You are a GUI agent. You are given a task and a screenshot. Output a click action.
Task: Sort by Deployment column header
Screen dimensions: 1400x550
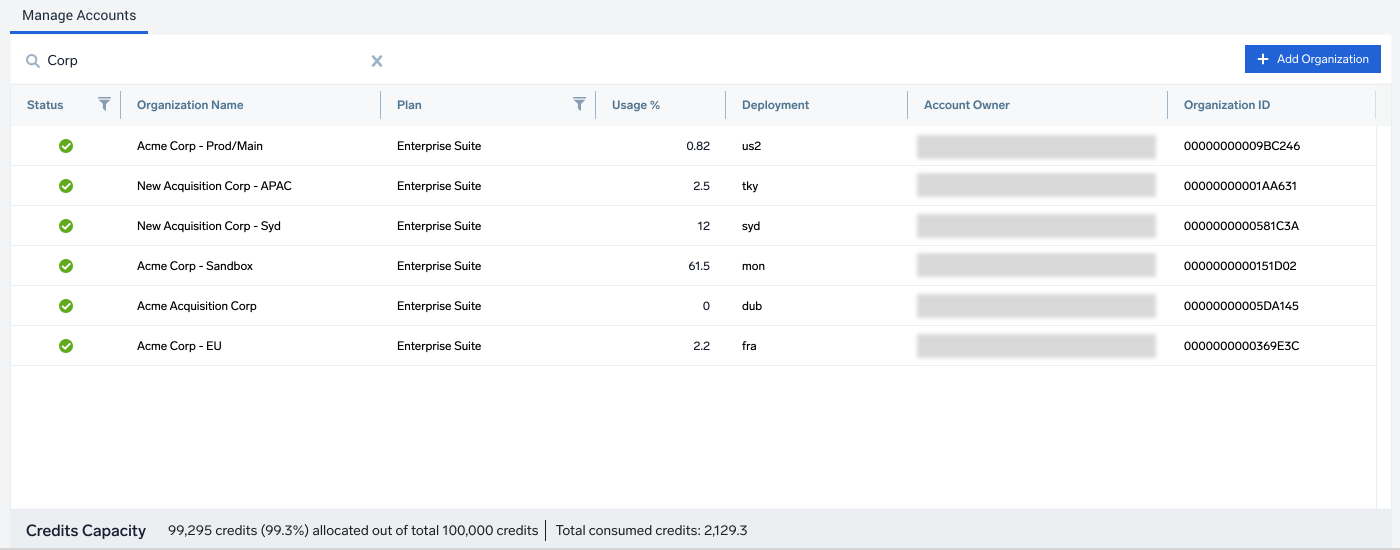tap(775, 105)
